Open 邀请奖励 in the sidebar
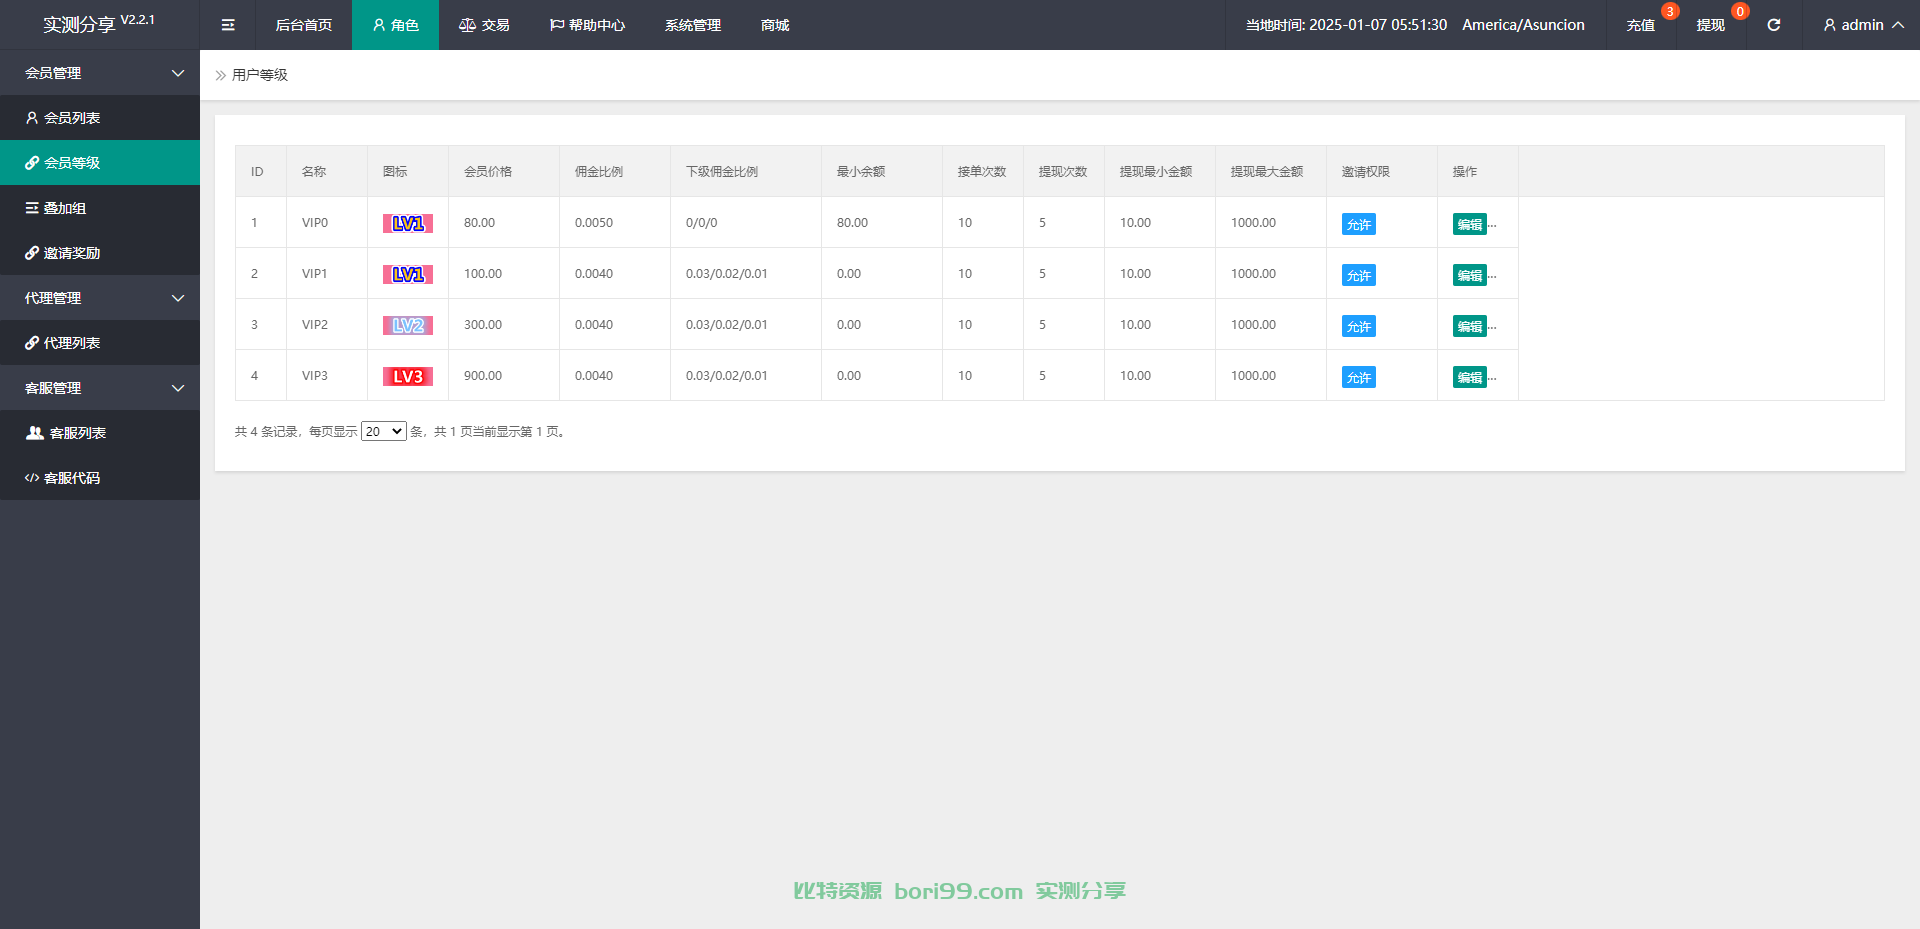Image resolution: width=1920 pixels, height=929 pixels. point(100,253)
